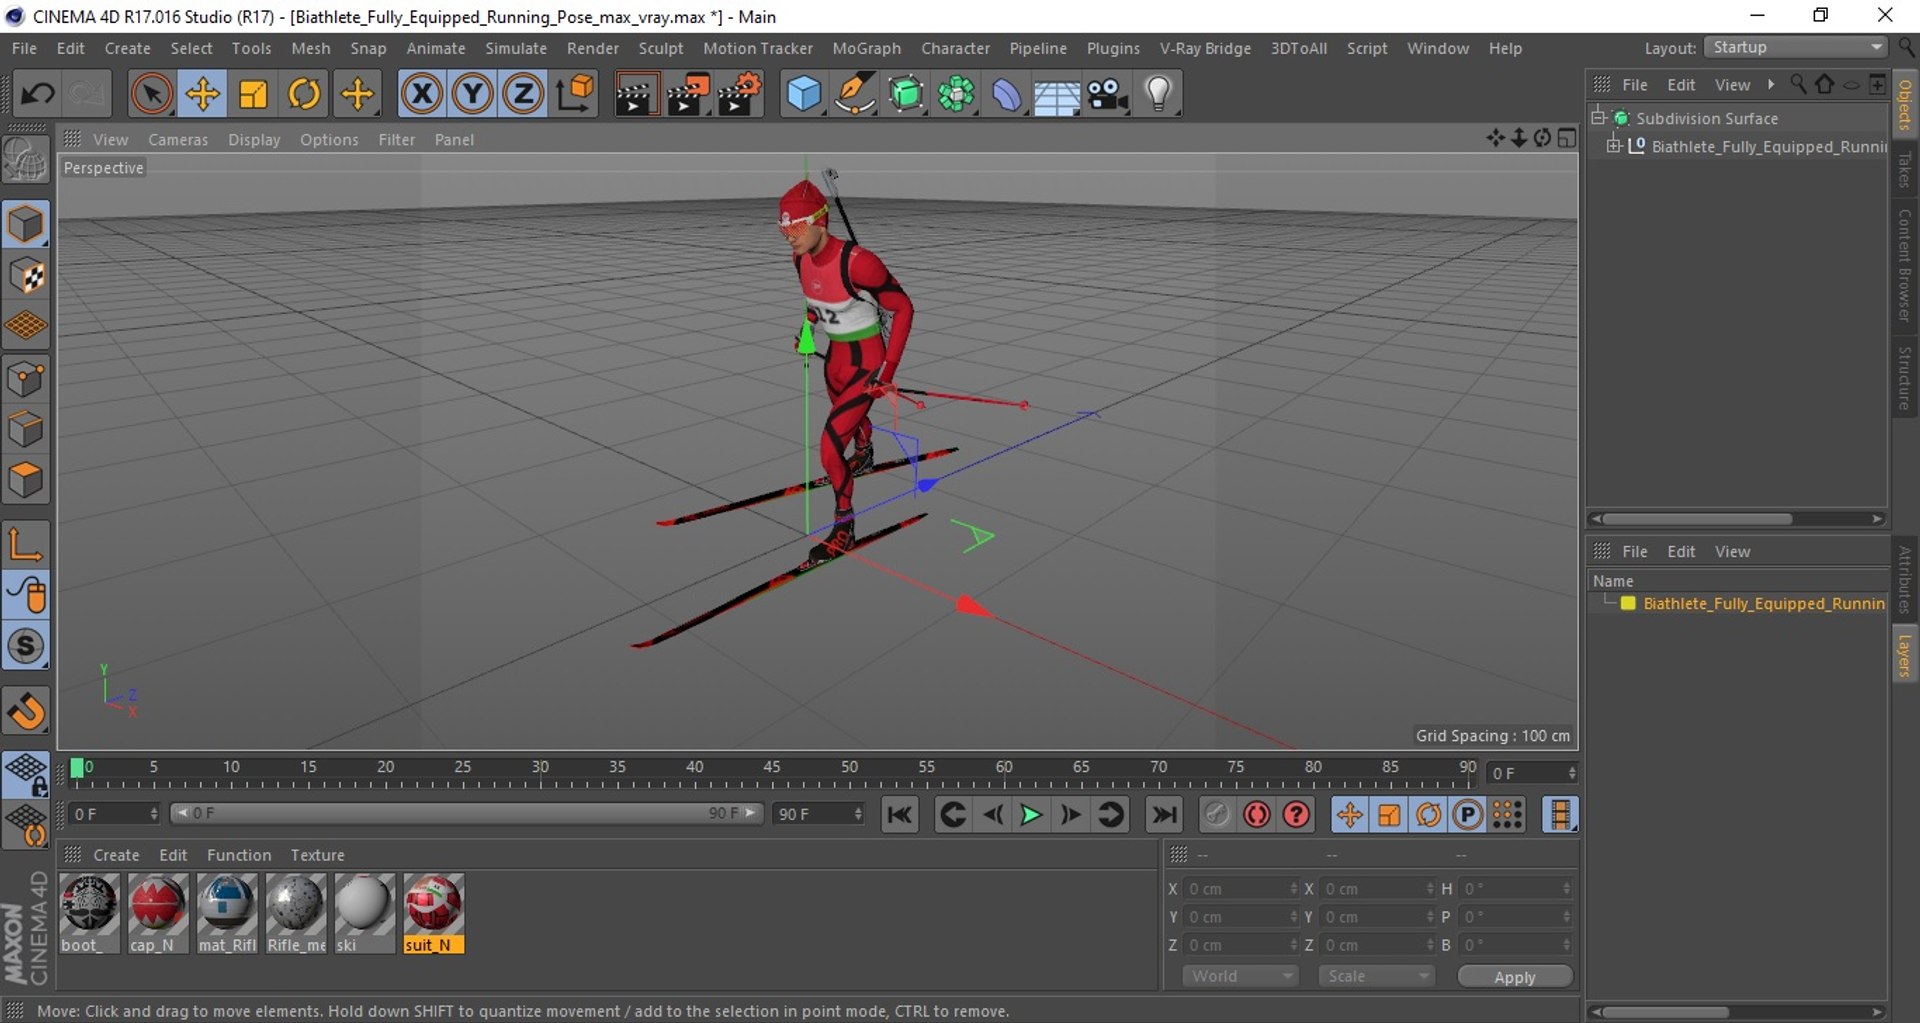1920x1023 pixels.
Task: Click the X position coordinate field
Action: (x=1241, y=889)
